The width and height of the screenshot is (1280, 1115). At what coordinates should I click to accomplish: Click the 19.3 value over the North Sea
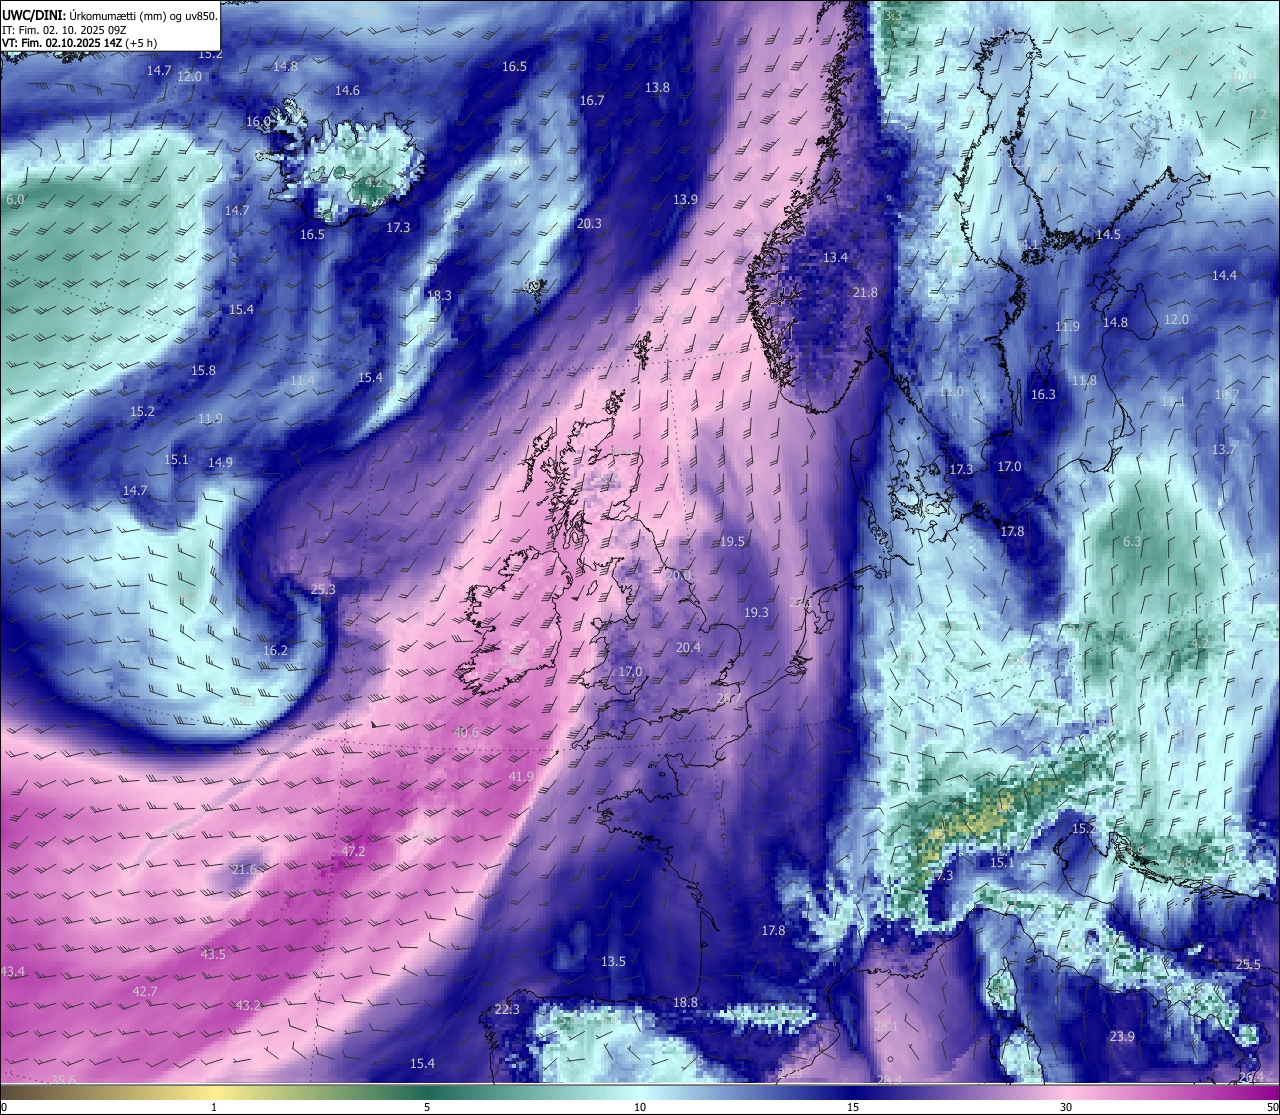756,613
